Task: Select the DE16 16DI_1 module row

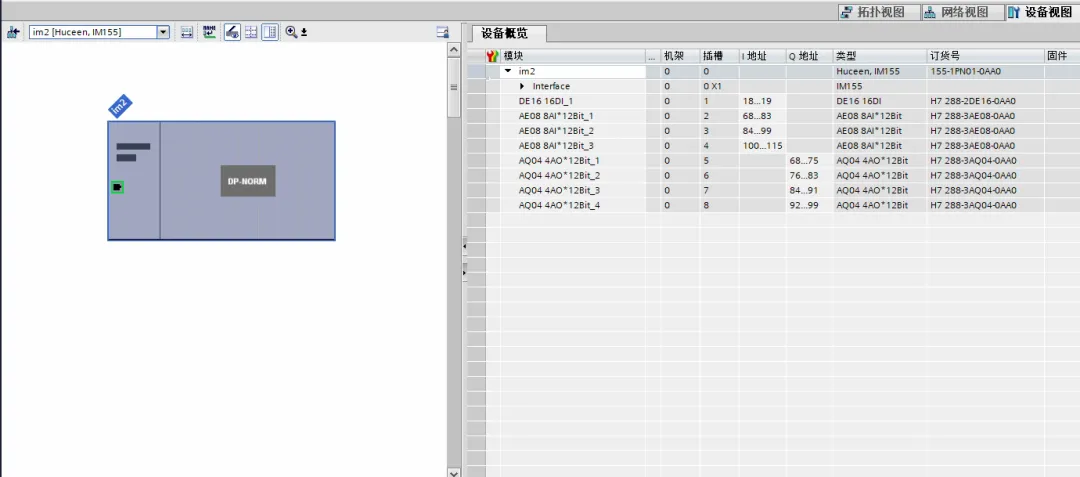Action: tap(545, 101)
